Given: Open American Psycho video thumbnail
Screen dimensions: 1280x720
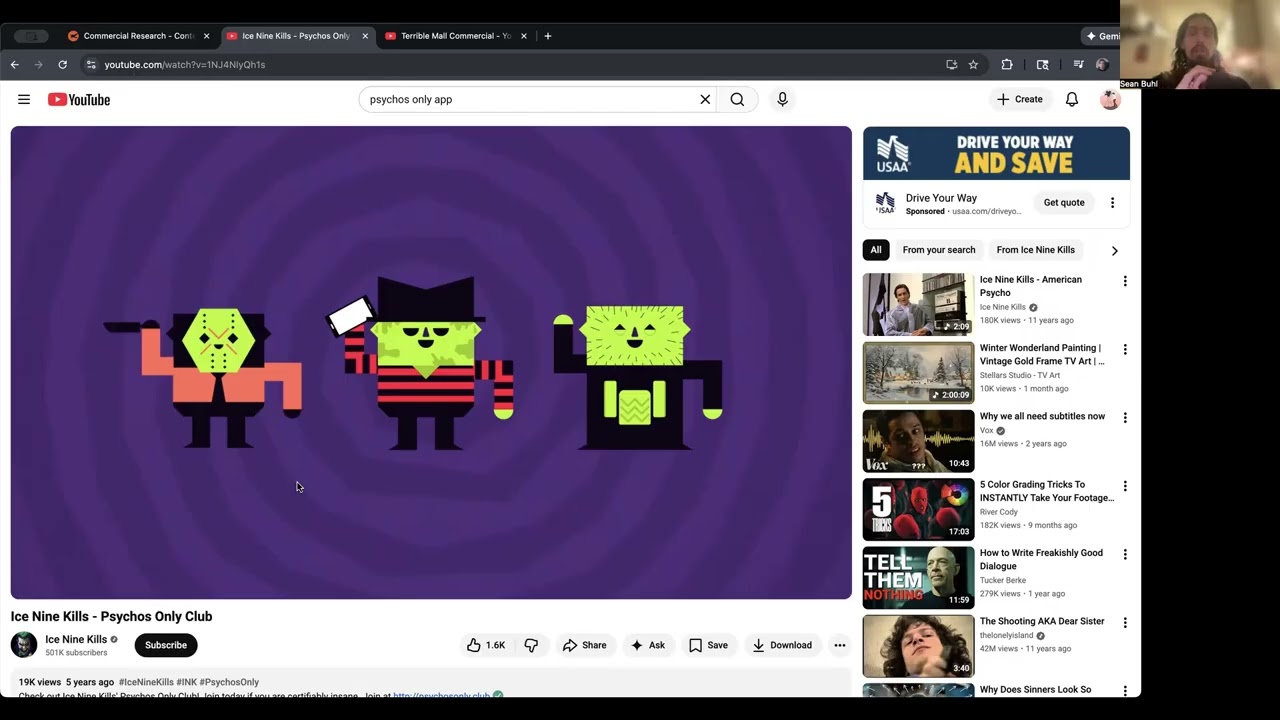Looking at the screenshot, I should tap(918, 304).
